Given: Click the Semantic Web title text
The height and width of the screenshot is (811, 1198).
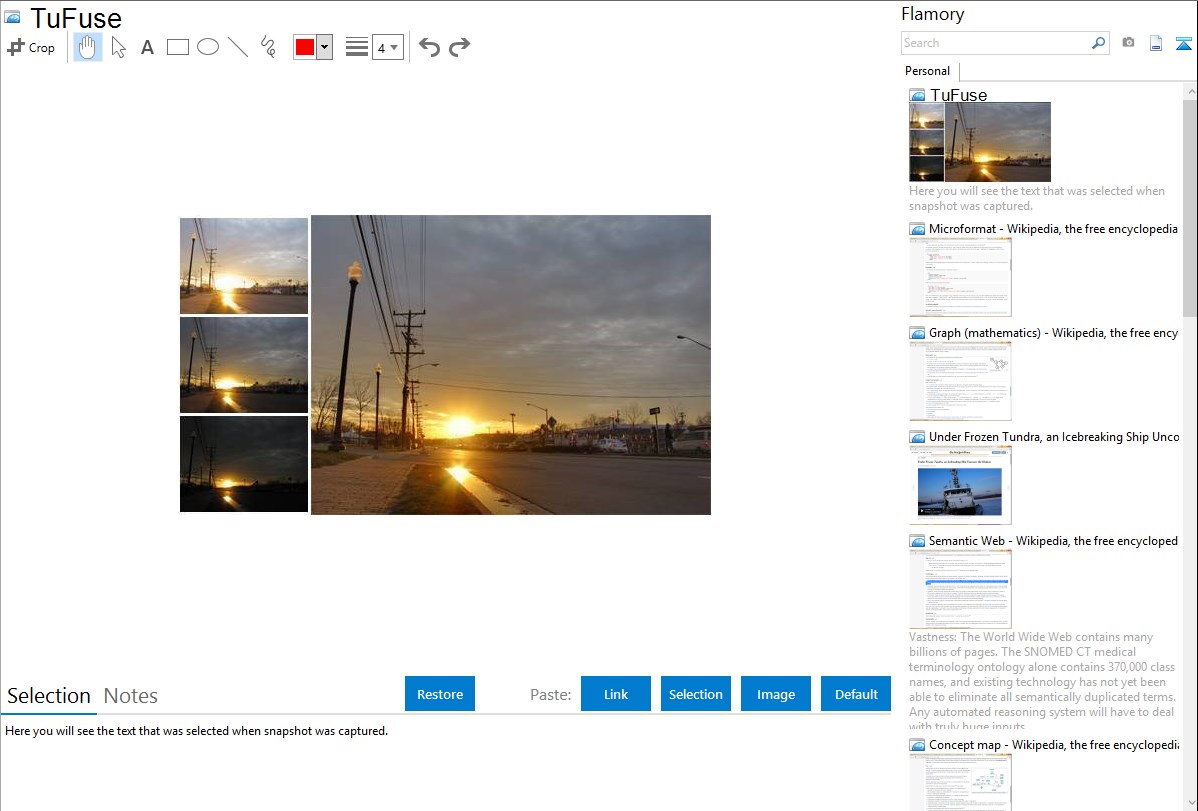Looking at the screenshot, I should (1054, 540).
